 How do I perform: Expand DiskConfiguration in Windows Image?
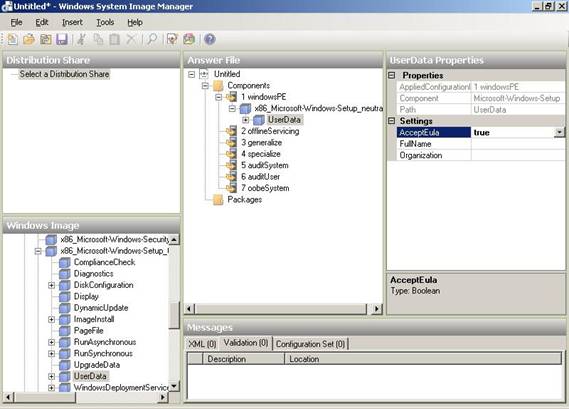coord(52,285)
